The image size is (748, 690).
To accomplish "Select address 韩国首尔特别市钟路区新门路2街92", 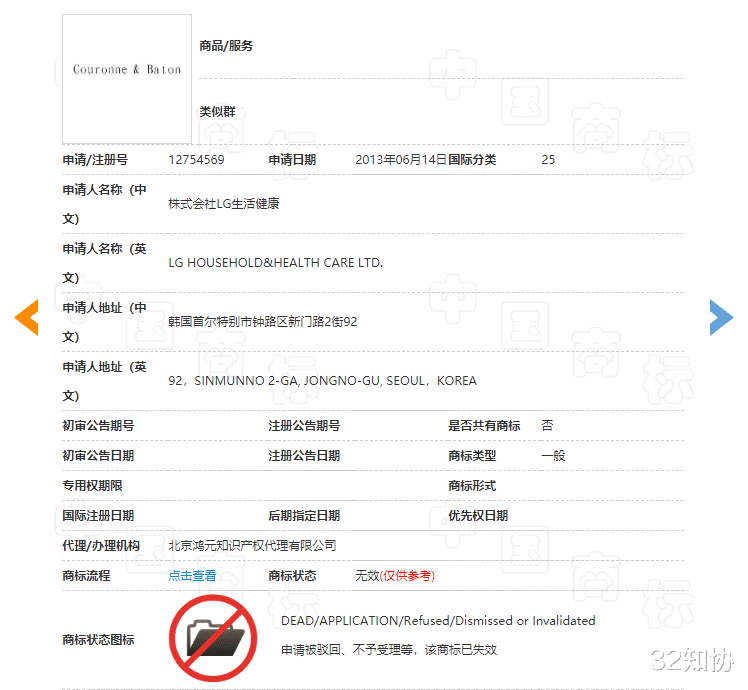I will [x=263, y=322].
